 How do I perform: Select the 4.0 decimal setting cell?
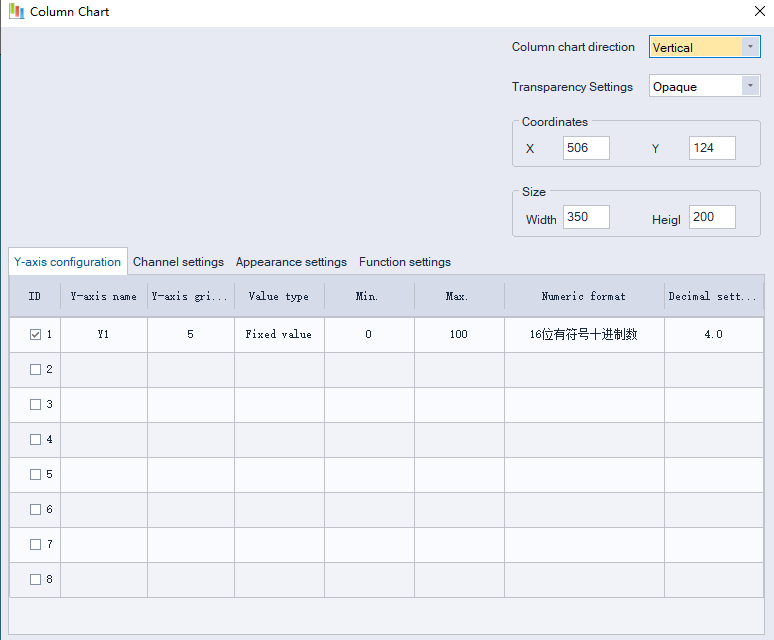click(714, 335)
